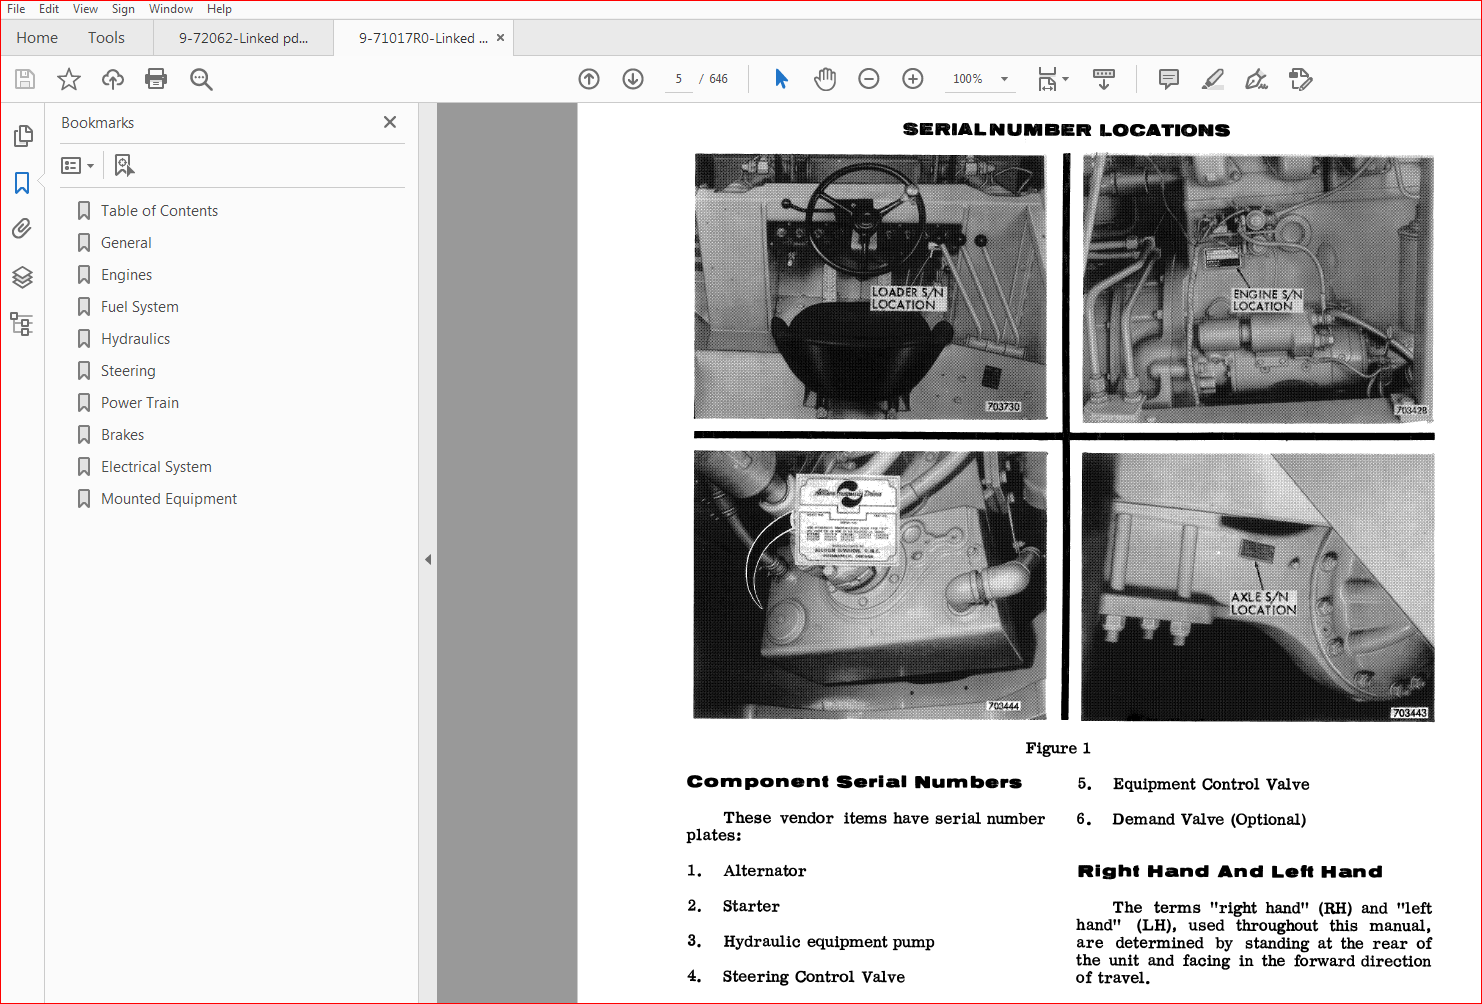Open Bookmarks options menu dropdown
Image resolution: width=1482 pixels, height=1004 pixels.
click(78, 165)
